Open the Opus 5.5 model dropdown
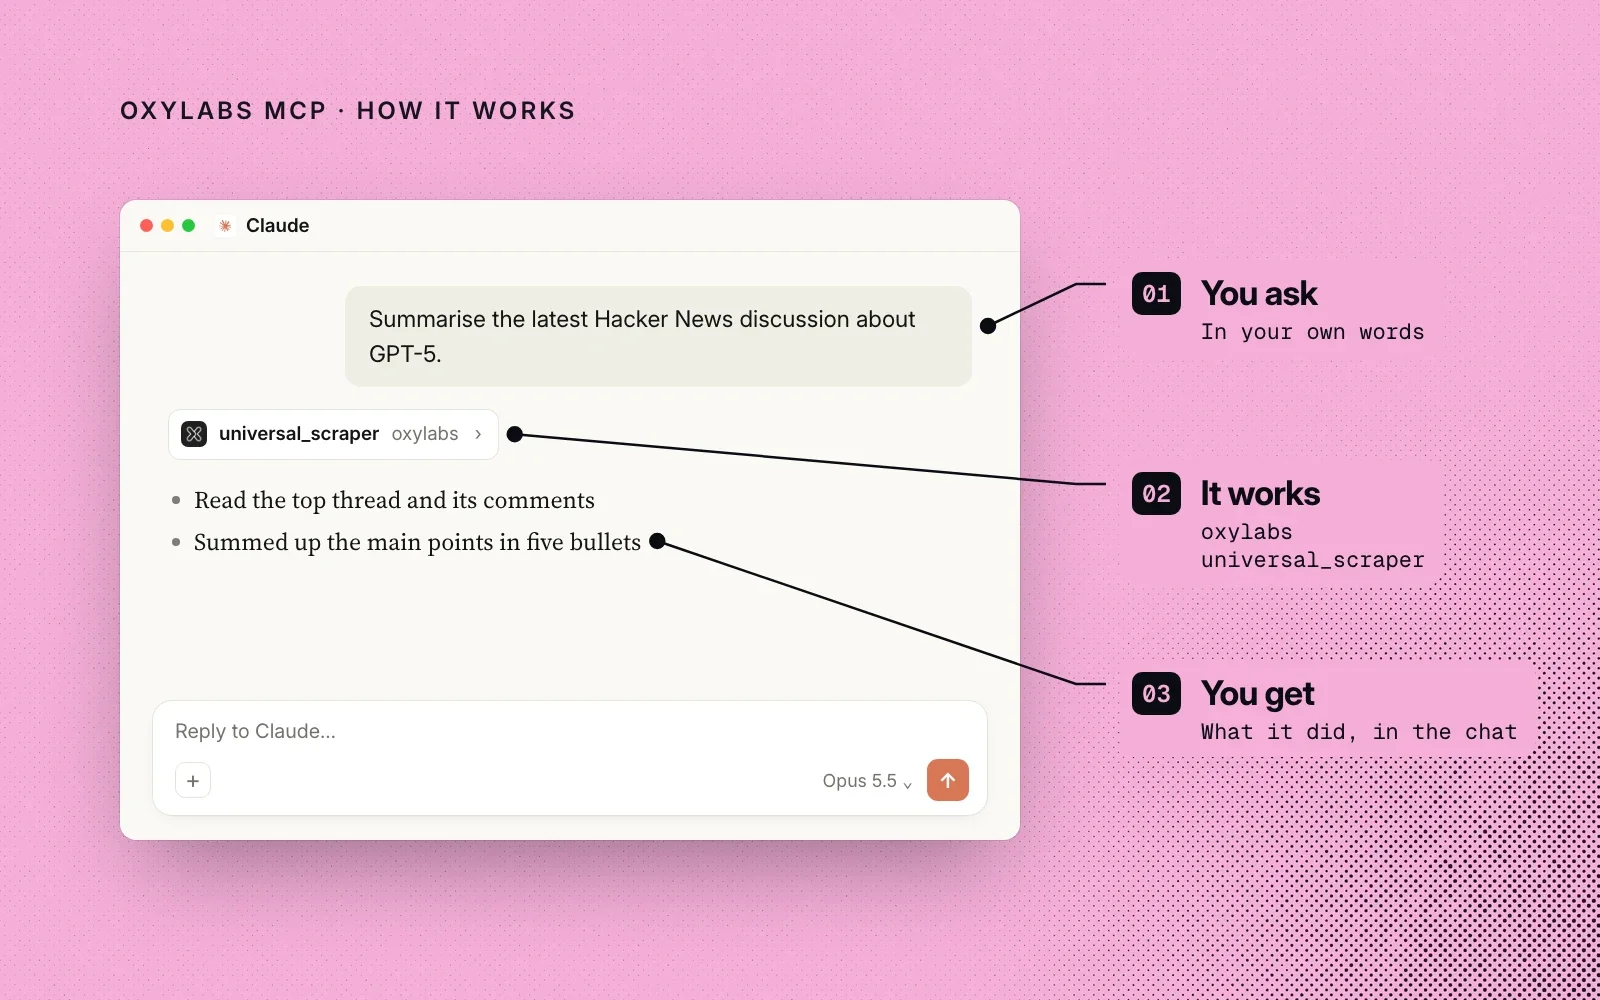This screenshot has width=1600, height=1000. tap(867, 781)
